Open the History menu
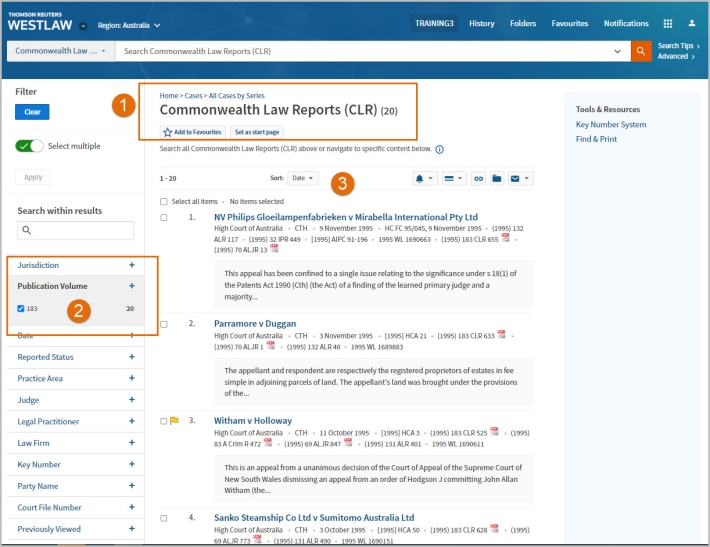 tap(481, 23)
